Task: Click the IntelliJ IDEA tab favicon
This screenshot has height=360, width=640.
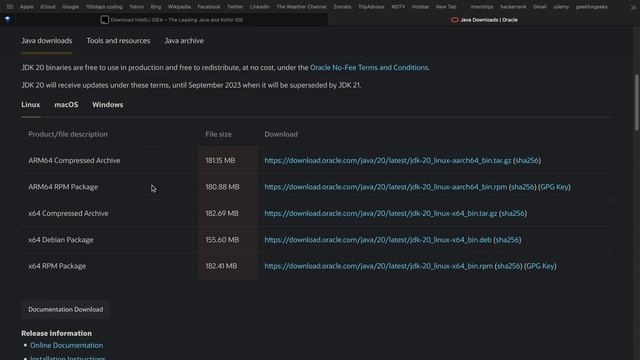Action: (104, 20)
